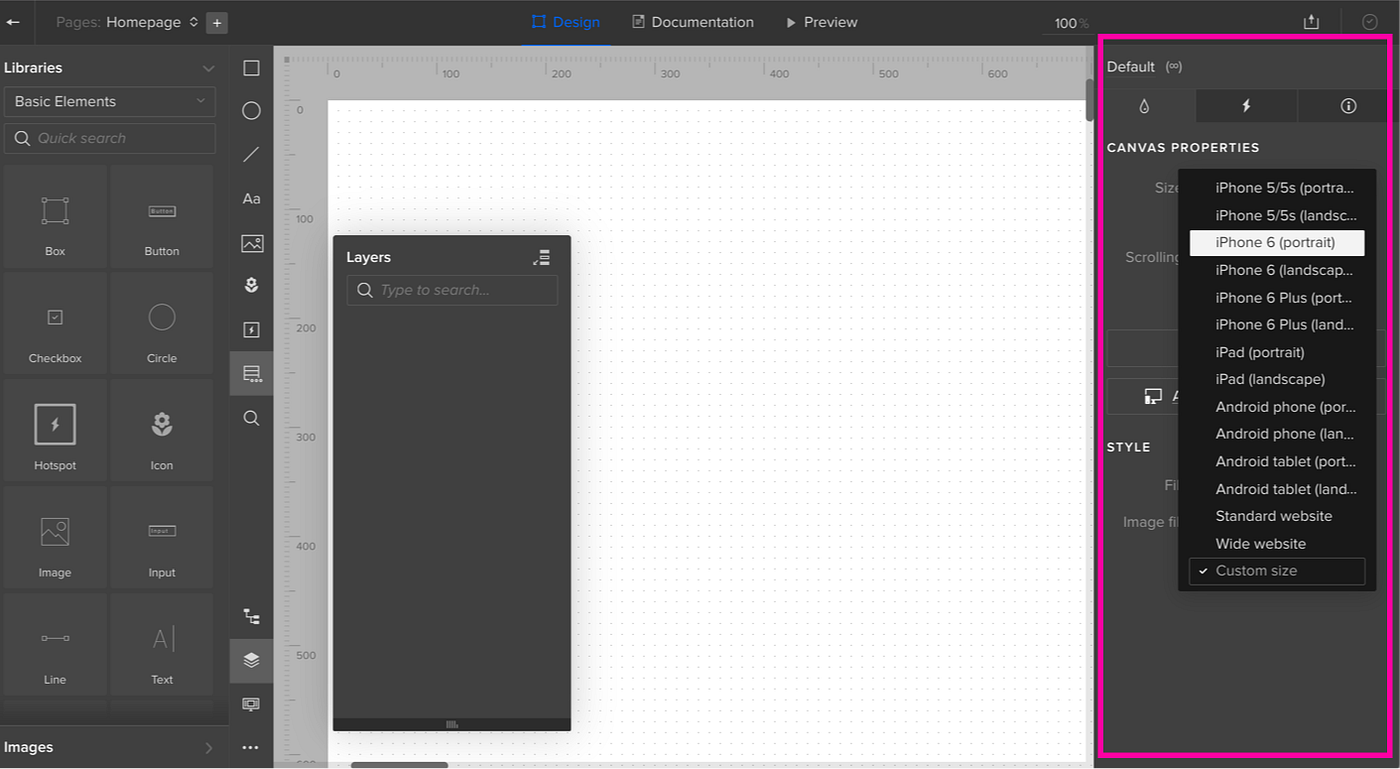
Task: Click the Layers panel sort icon
Action: 541,257
